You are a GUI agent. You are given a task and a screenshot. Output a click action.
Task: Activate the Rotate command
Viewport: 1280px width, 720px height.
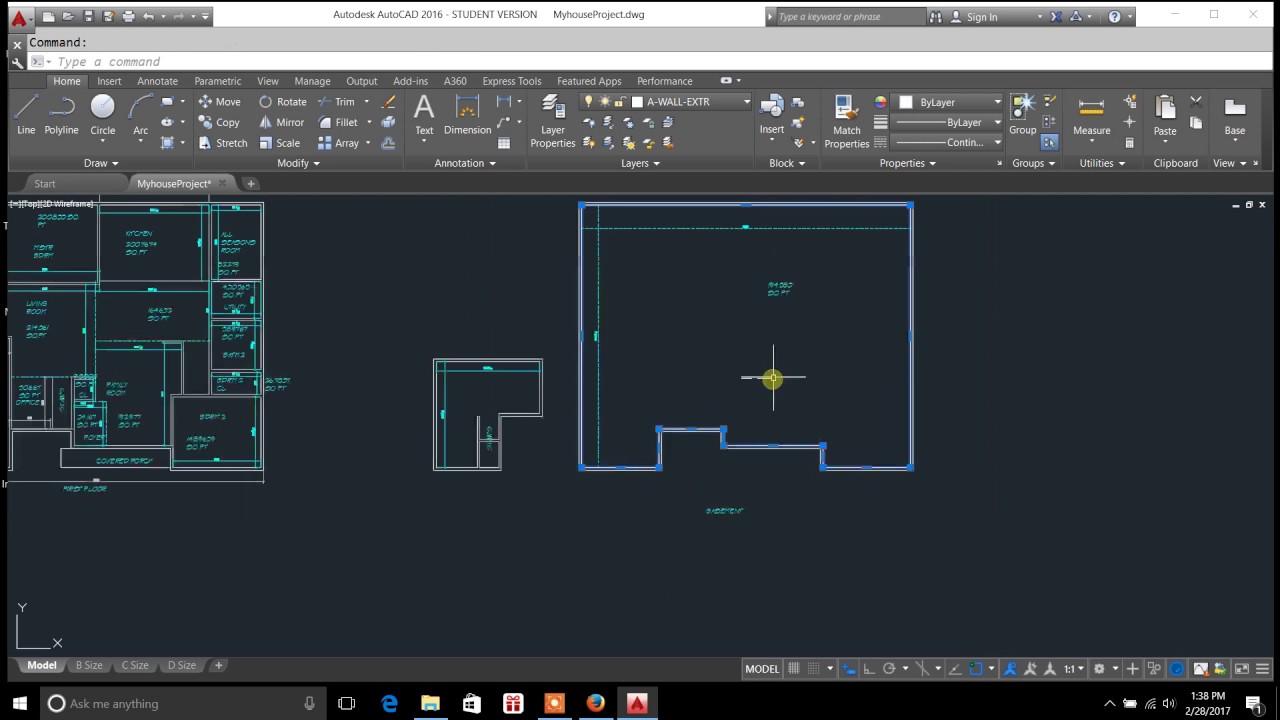click(x=282, y=102)
